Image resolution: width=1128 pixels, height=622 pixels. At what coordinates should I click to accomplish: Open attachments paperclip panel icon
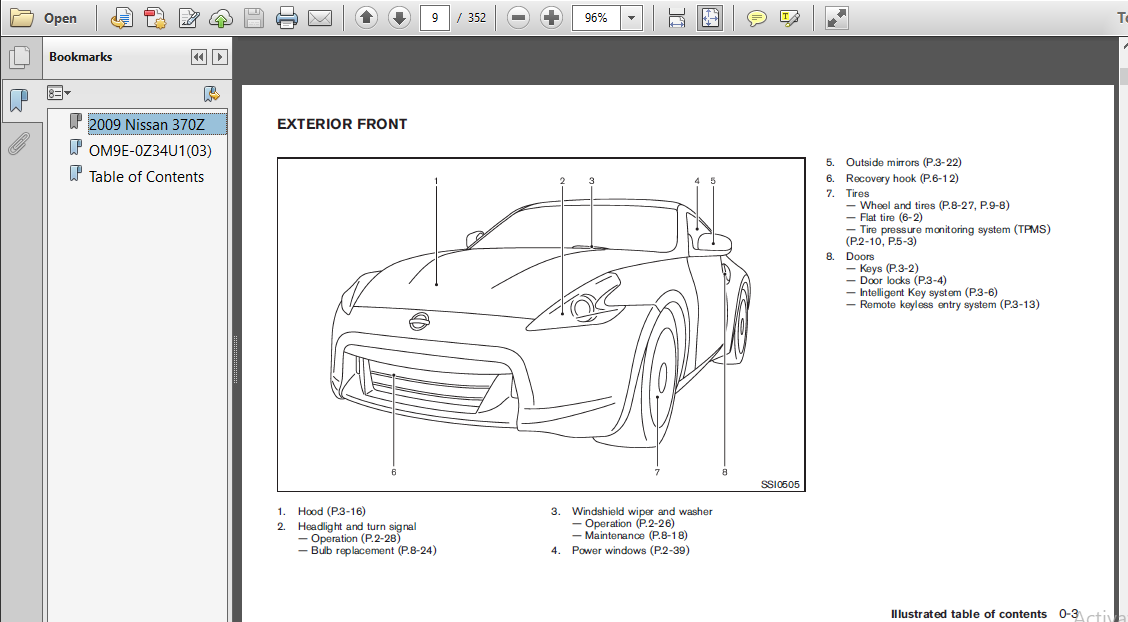click(x=19, y=143)
